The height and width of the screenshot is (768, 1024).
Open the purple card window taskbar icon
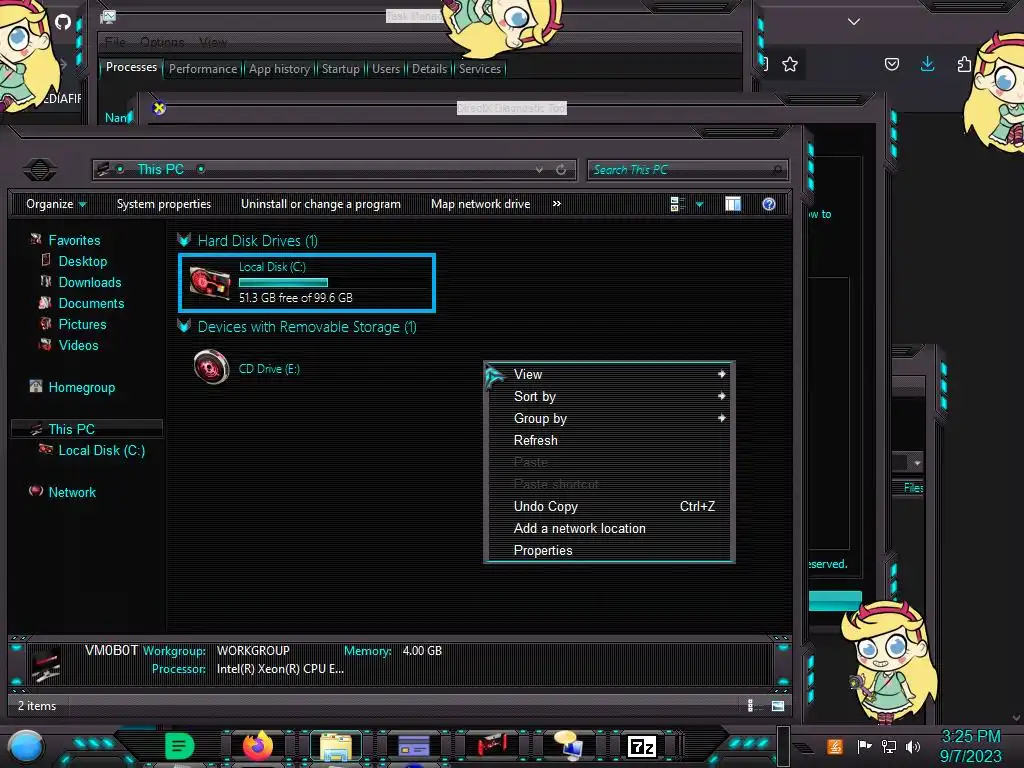413,746
